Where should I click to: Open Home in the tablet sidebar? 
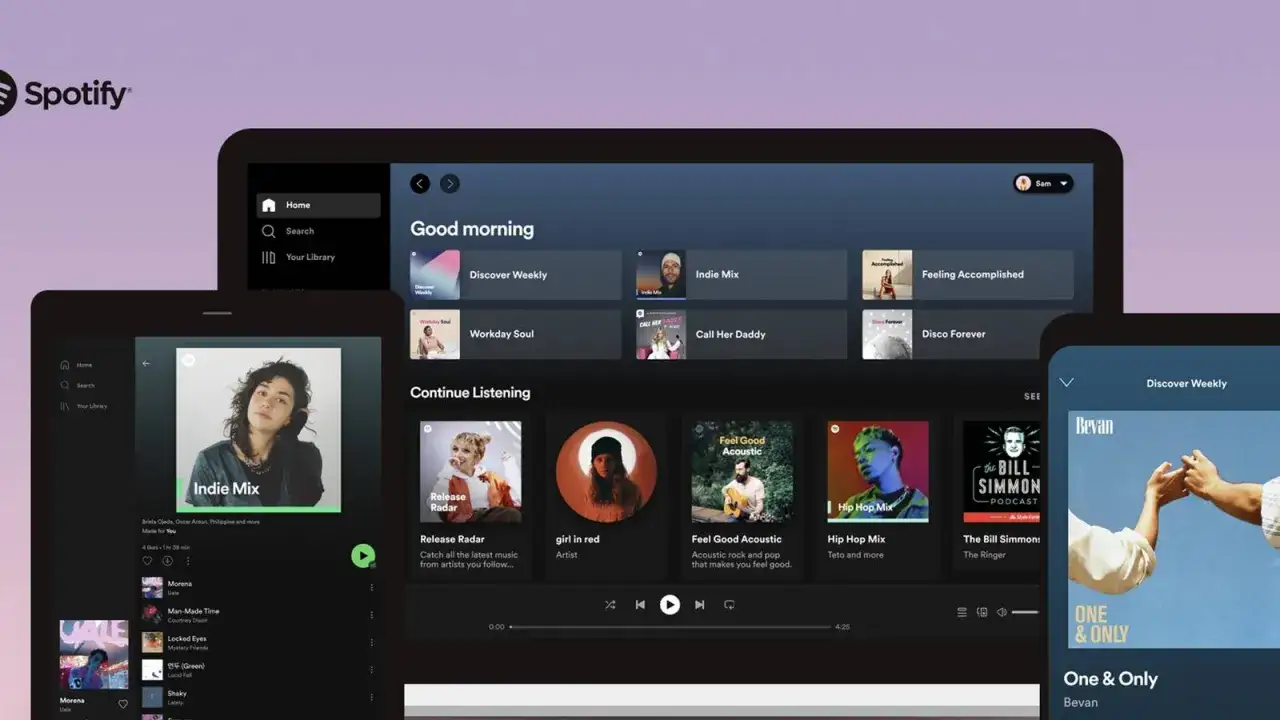pos(77,365)
